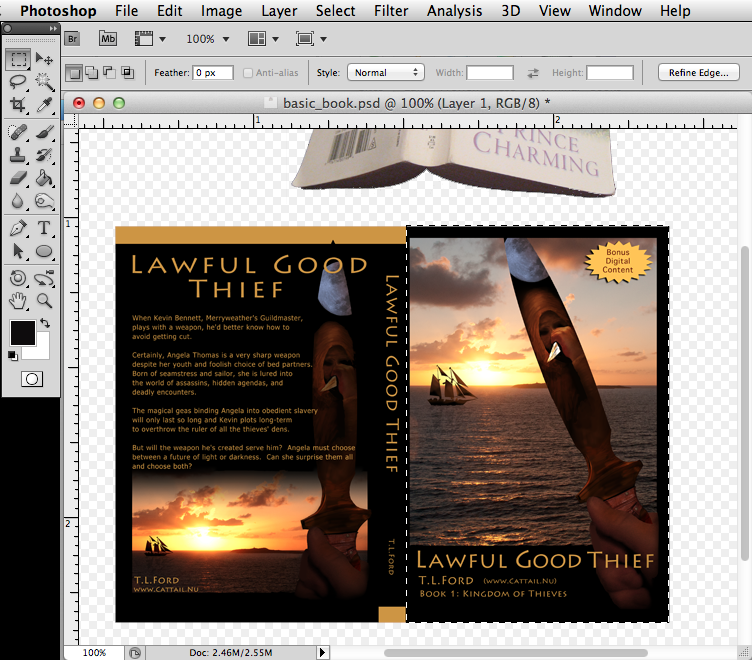Screen dimensions: 752x660
Task: Choose Subtract from Selection mode
Action: coord(109,73)
